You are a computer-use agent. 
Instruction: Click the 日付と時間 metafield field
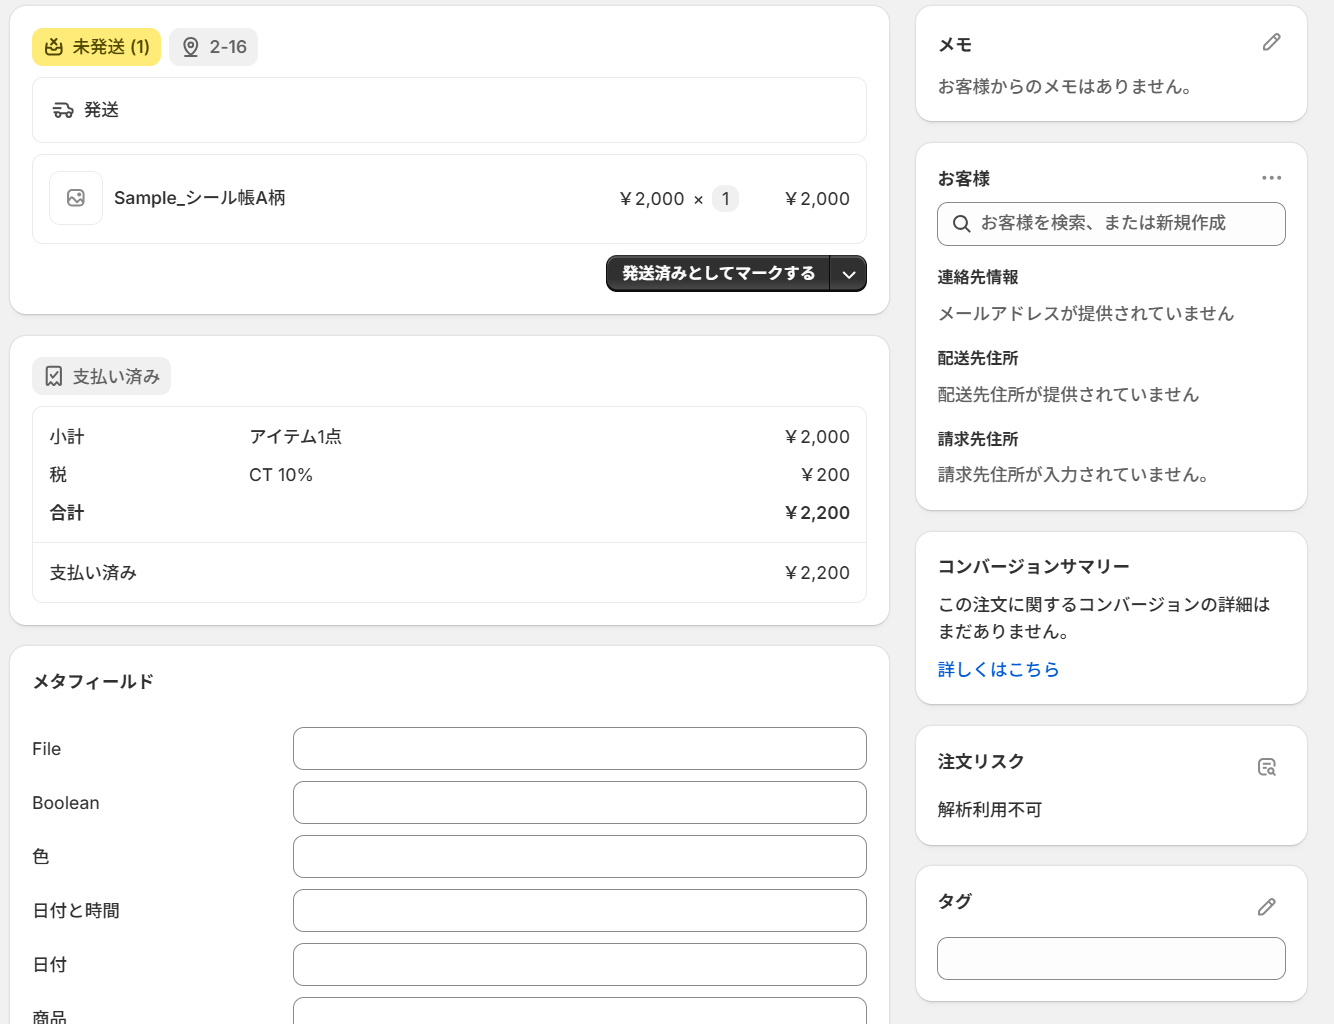pos(579,911)
